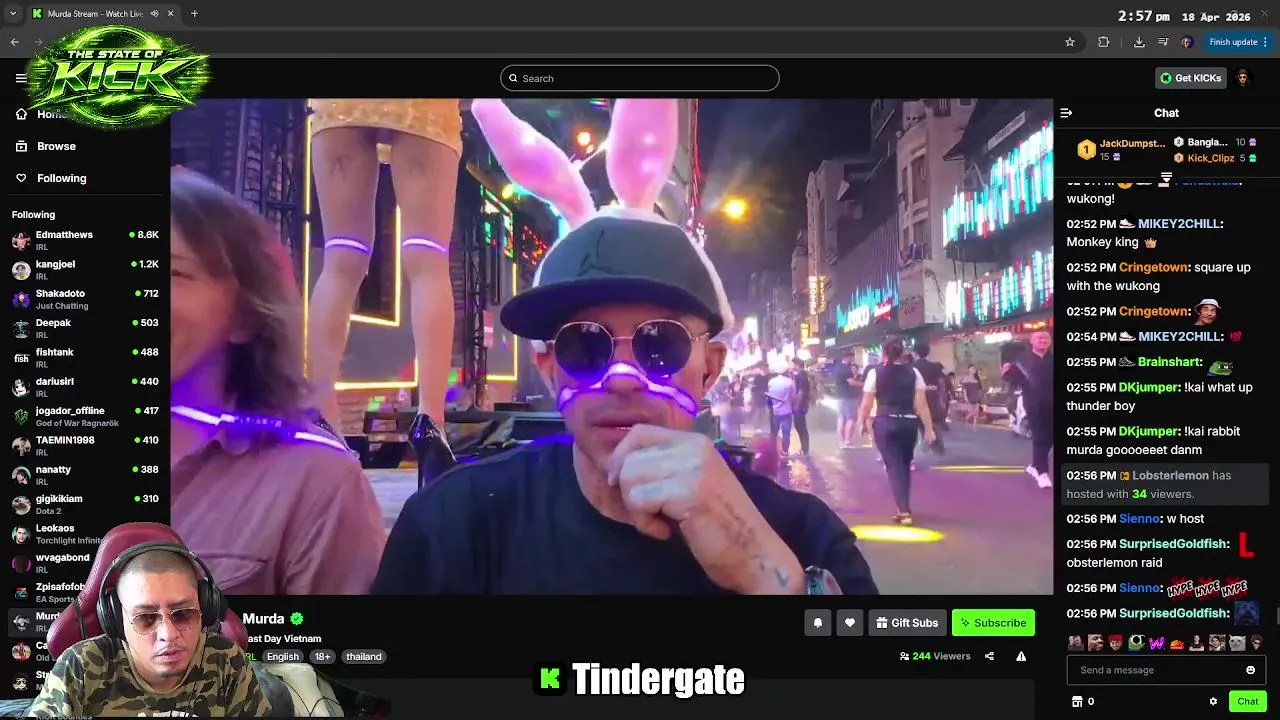The image size is (1280, 720).
Task: Share the stream via share icon
Action: tap(989, 656)
